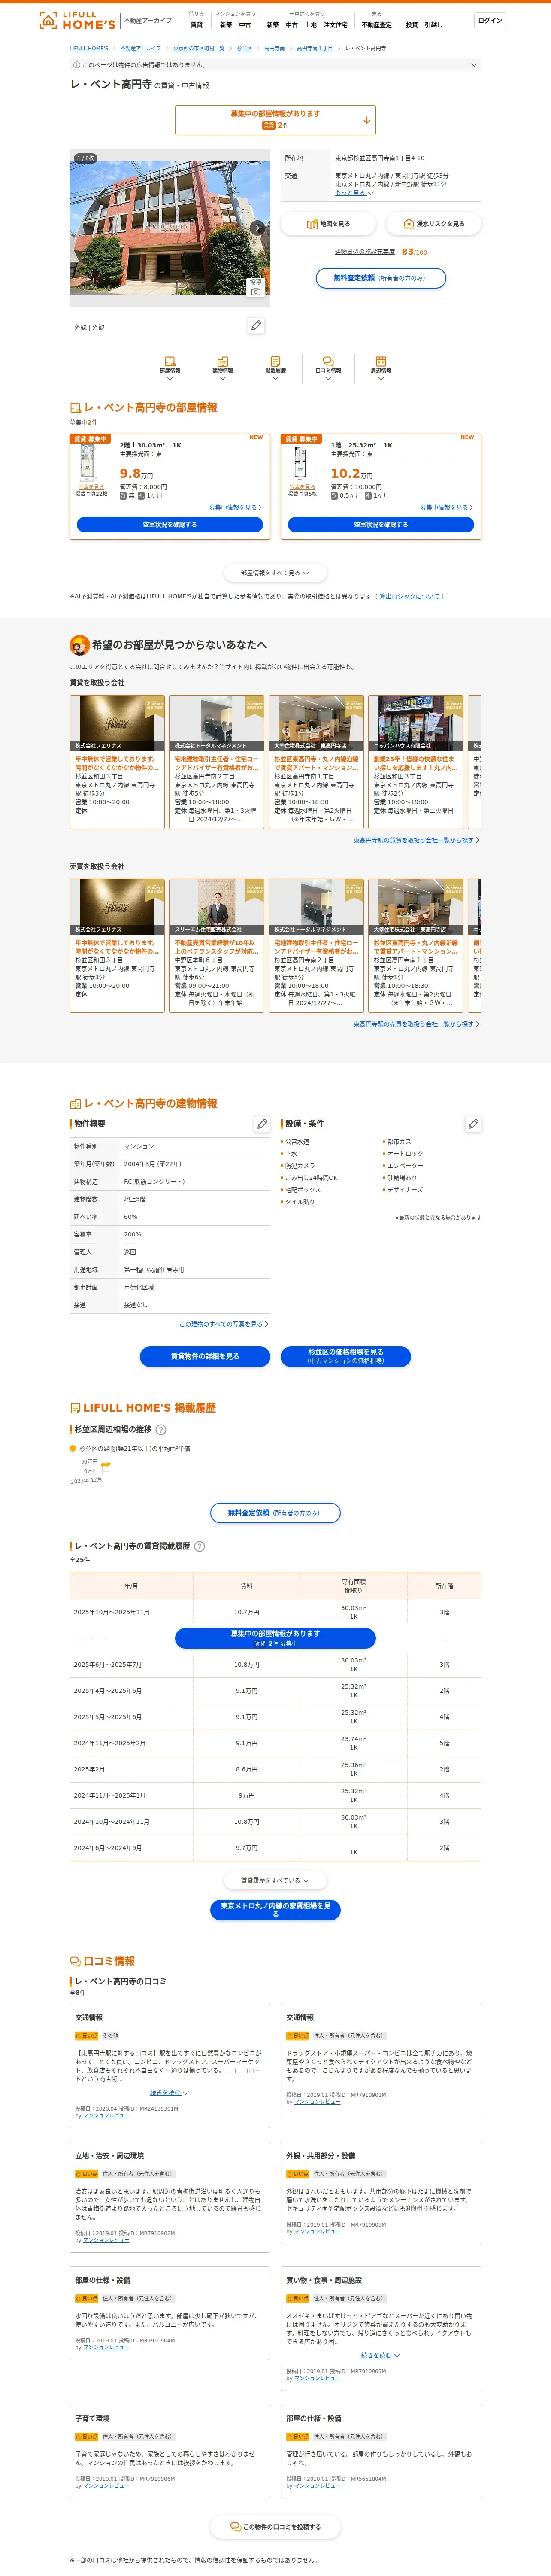Click マンションレビュー link in the 子育て環境 review
The image size is (551, 2576).
click(x=106, y=2485)
